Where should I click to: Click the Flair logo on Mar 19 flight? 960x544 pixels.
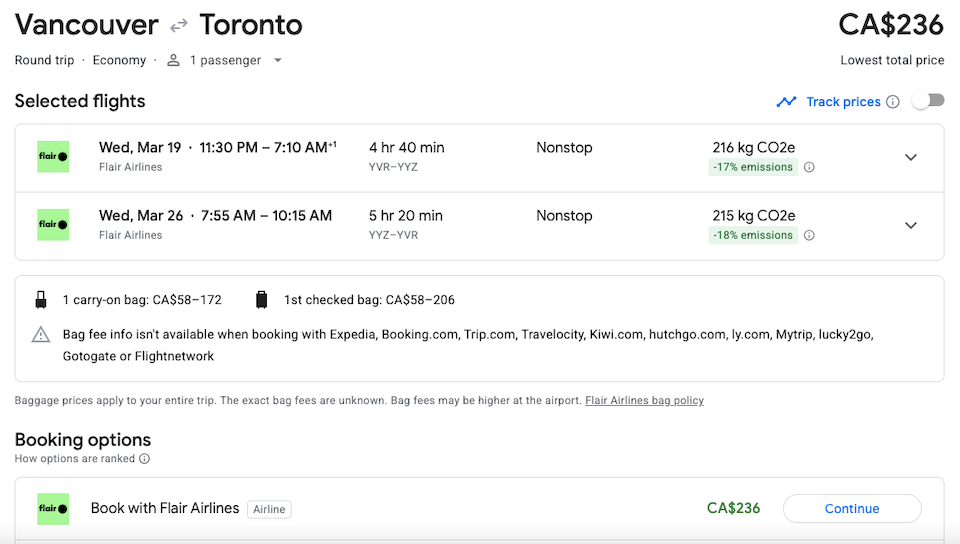53,157
